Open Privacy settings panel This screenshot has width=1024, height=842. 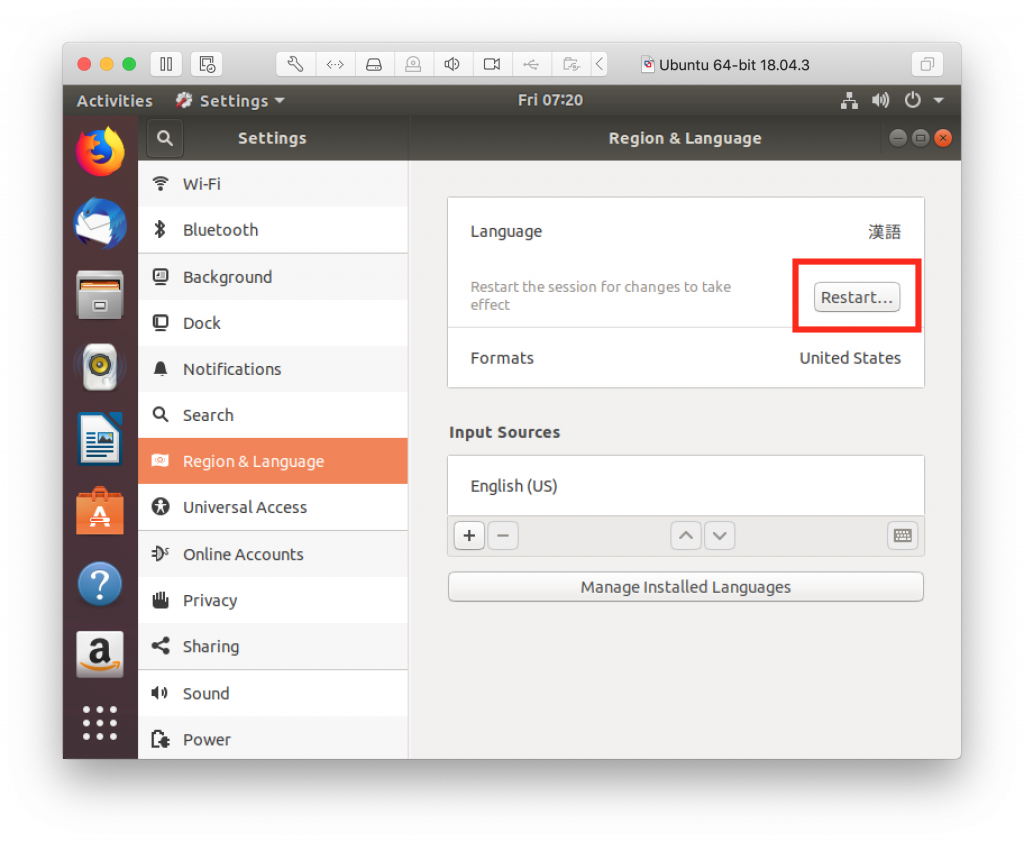point(273,600)
